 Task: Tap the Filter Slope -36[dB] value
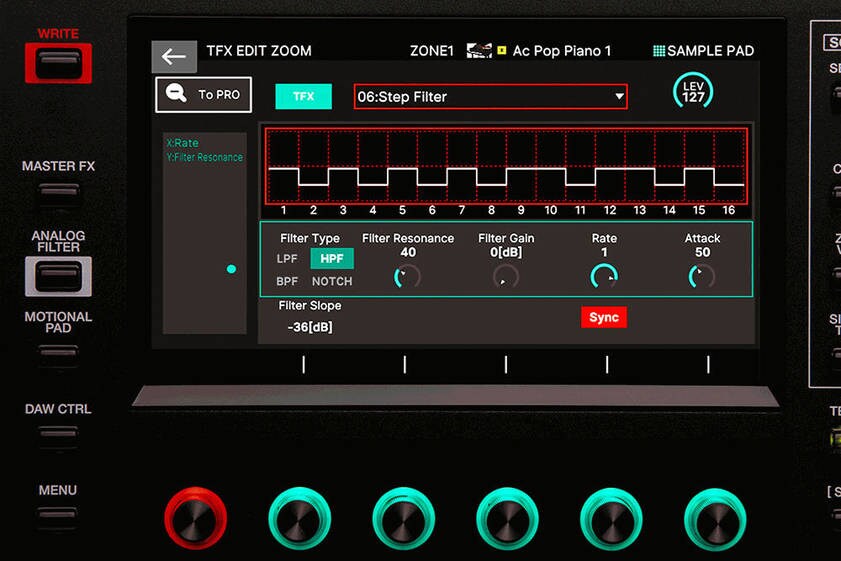tap(310, 327)
